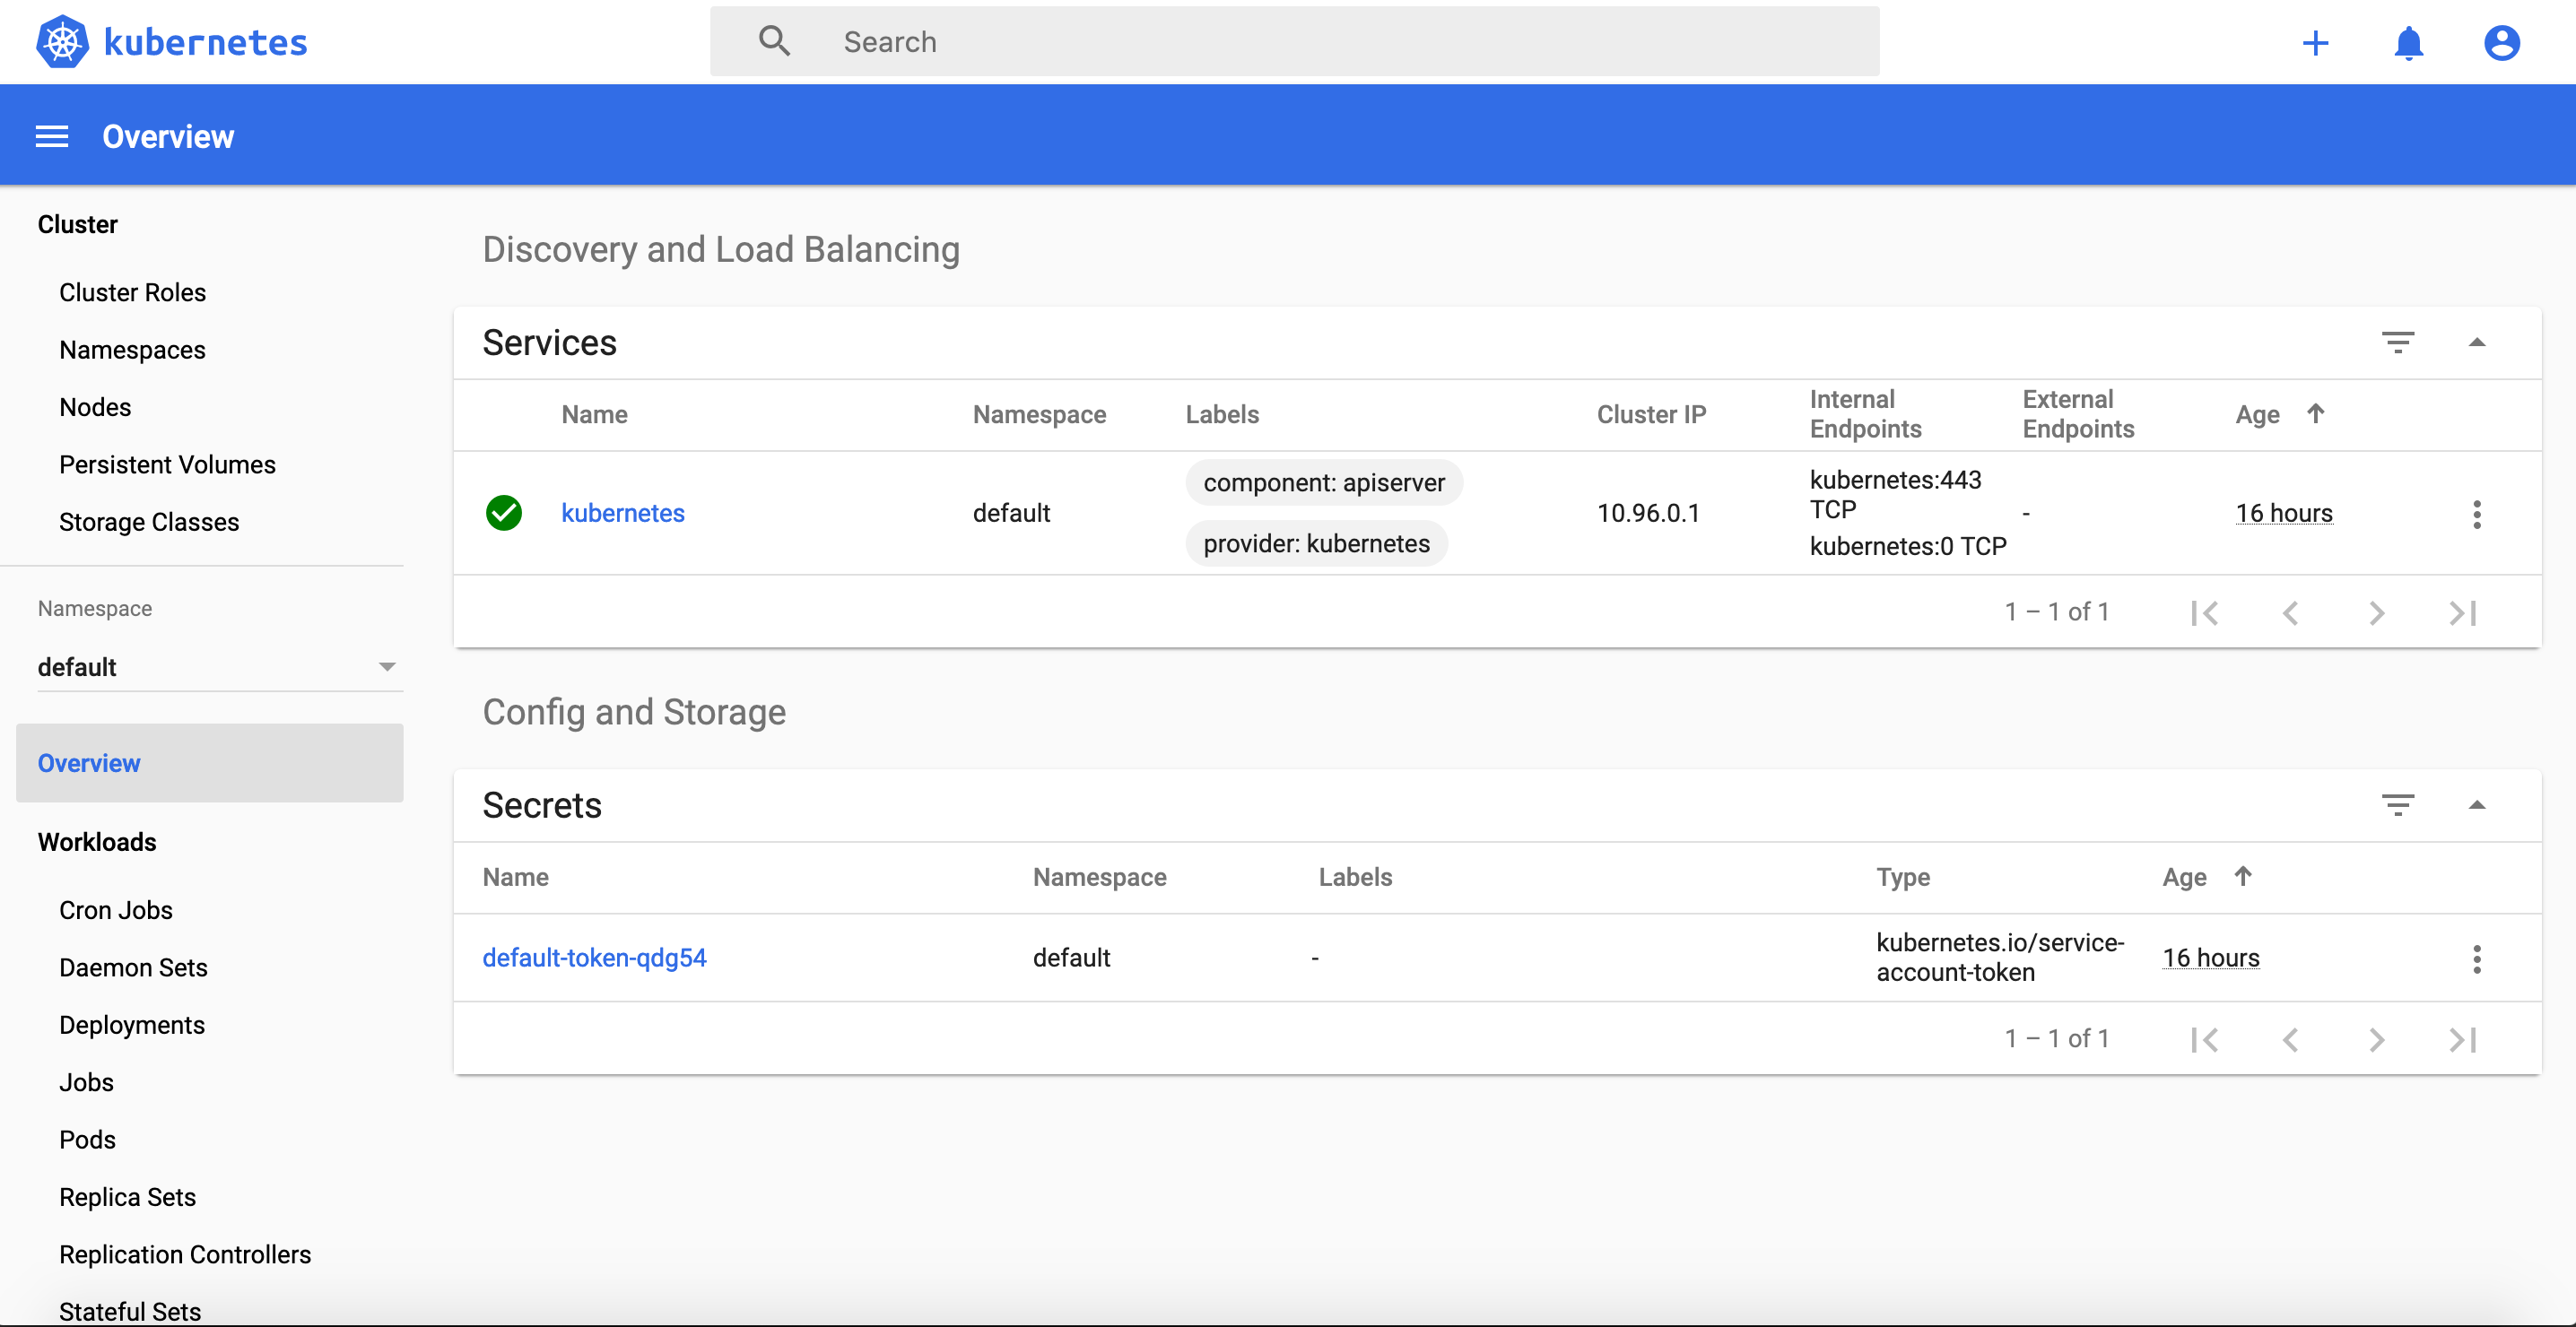Open the notifications bell
Viewport: 2576px width, 1327px height.
(2408, 43)
